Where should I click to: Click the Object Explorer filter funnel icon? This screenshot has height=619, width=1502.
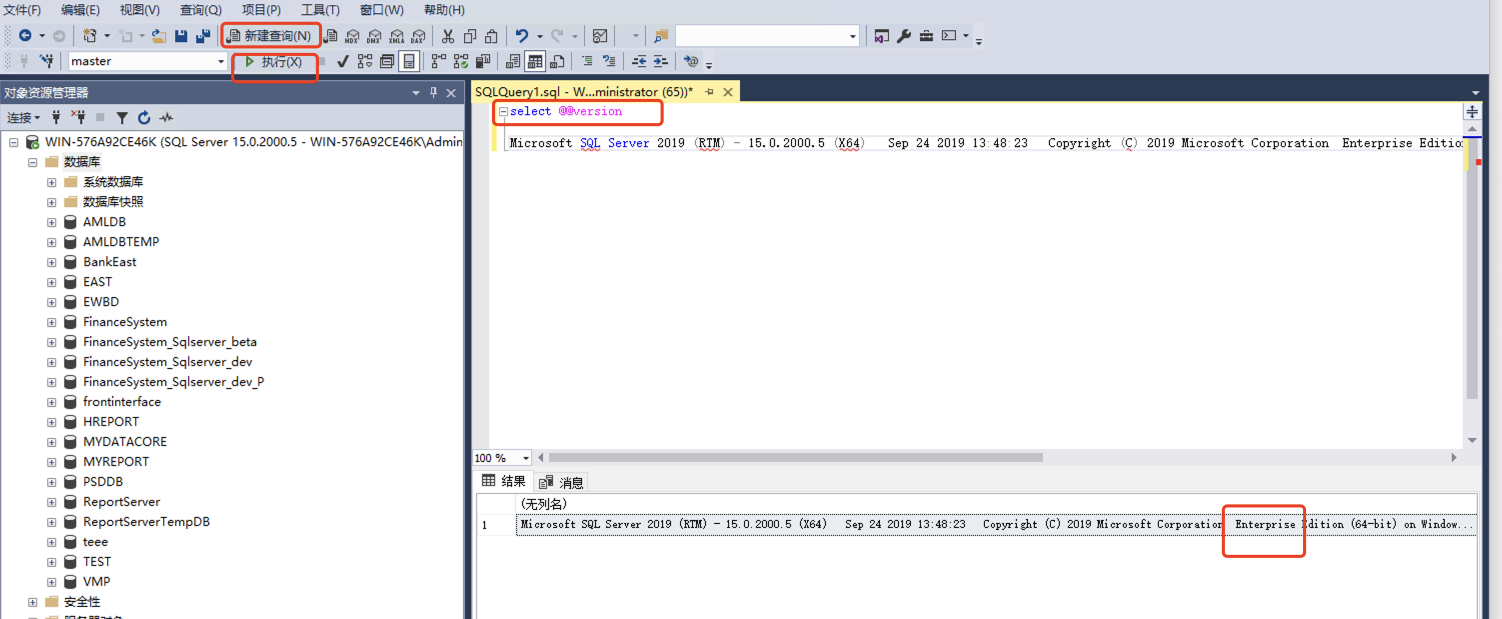click(x=122, y=118)
